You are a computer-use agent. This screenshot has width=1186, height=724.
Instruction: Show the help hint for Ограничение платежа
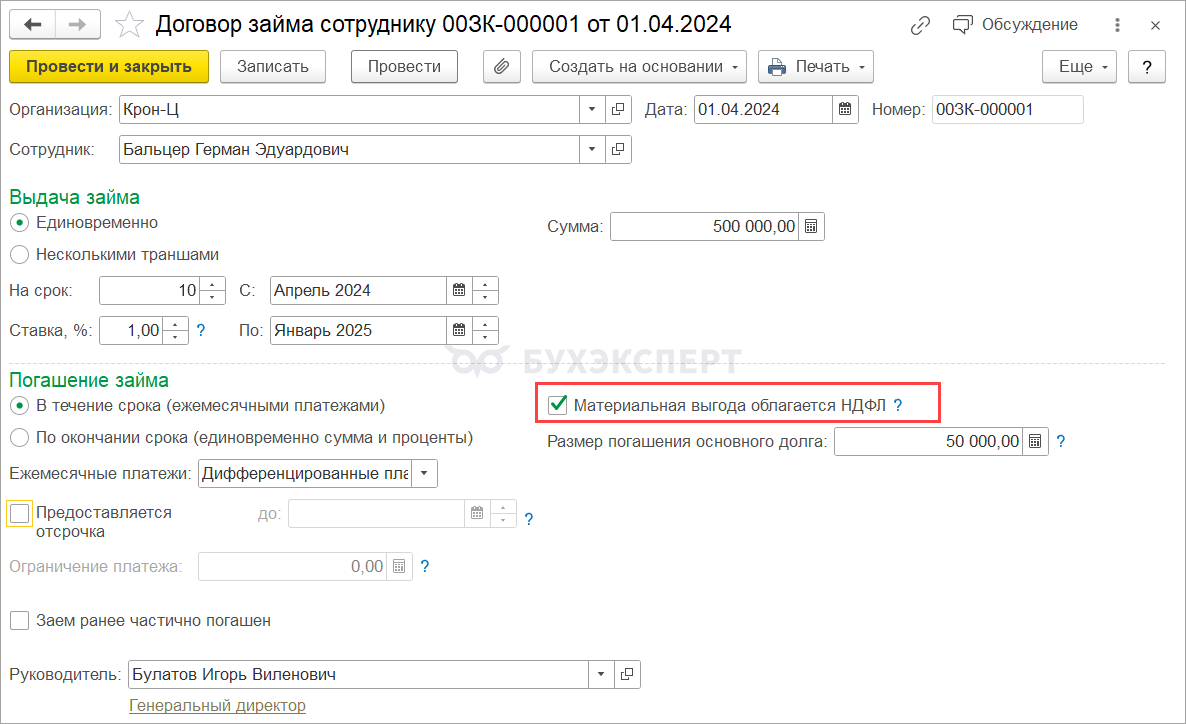tap(425, 567)
